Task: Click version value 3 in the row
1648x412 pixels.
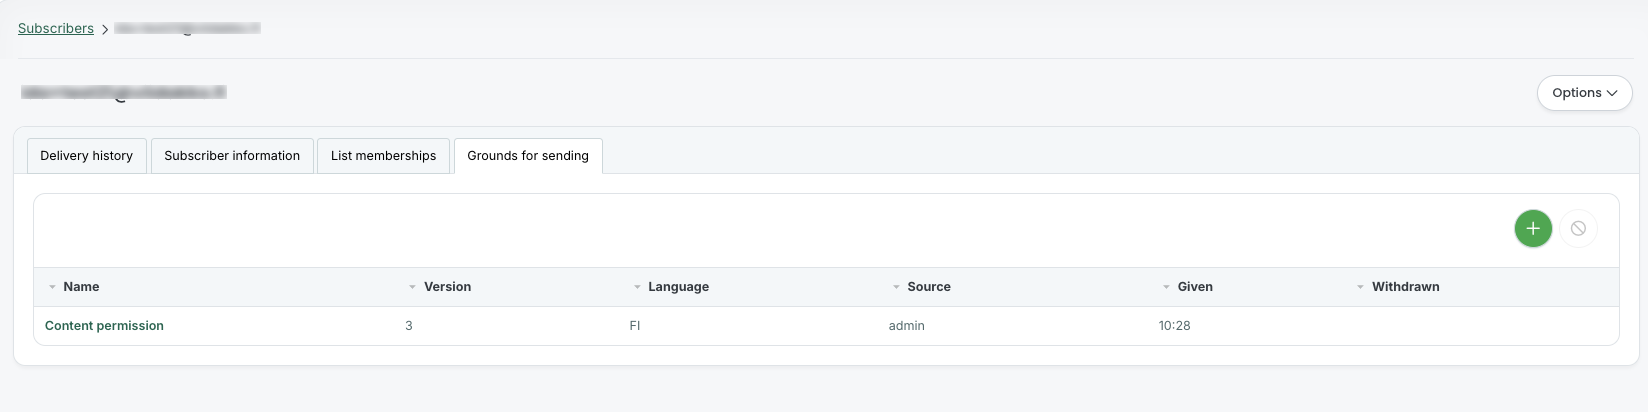Action: coord(409,326)
